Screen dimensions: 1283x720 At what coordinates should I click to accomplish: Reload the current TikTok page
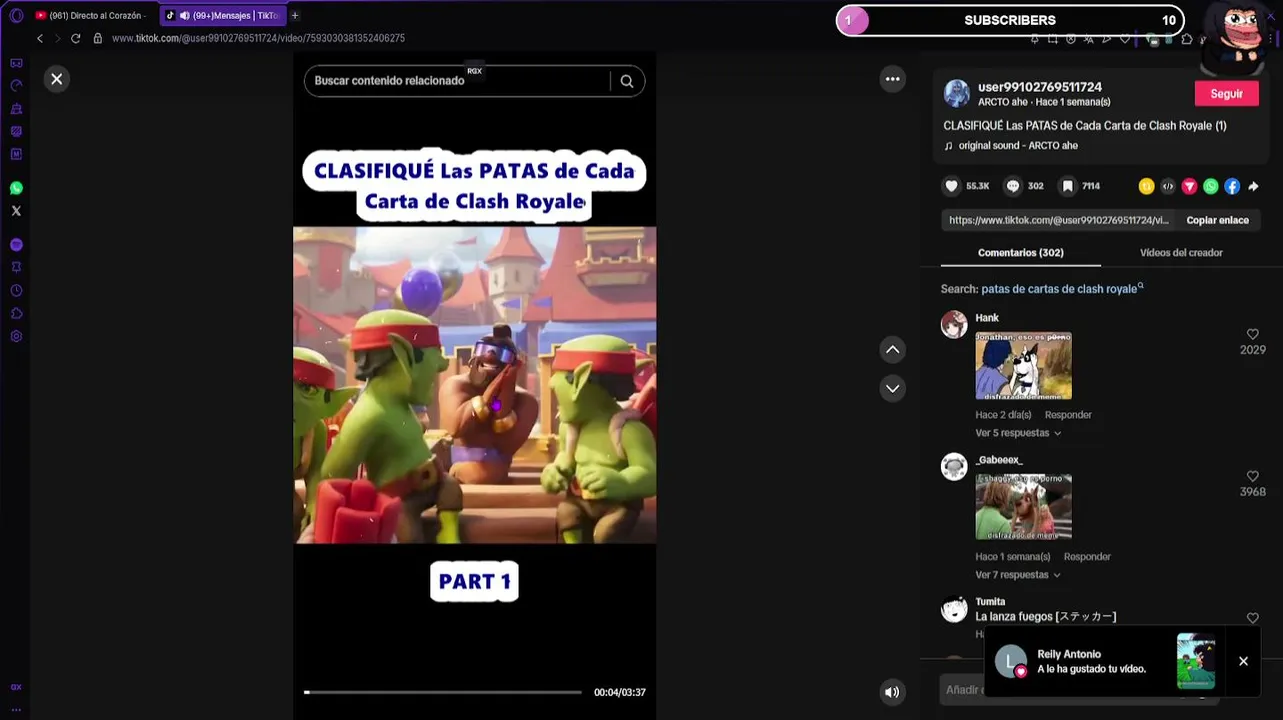click(75, 38)
